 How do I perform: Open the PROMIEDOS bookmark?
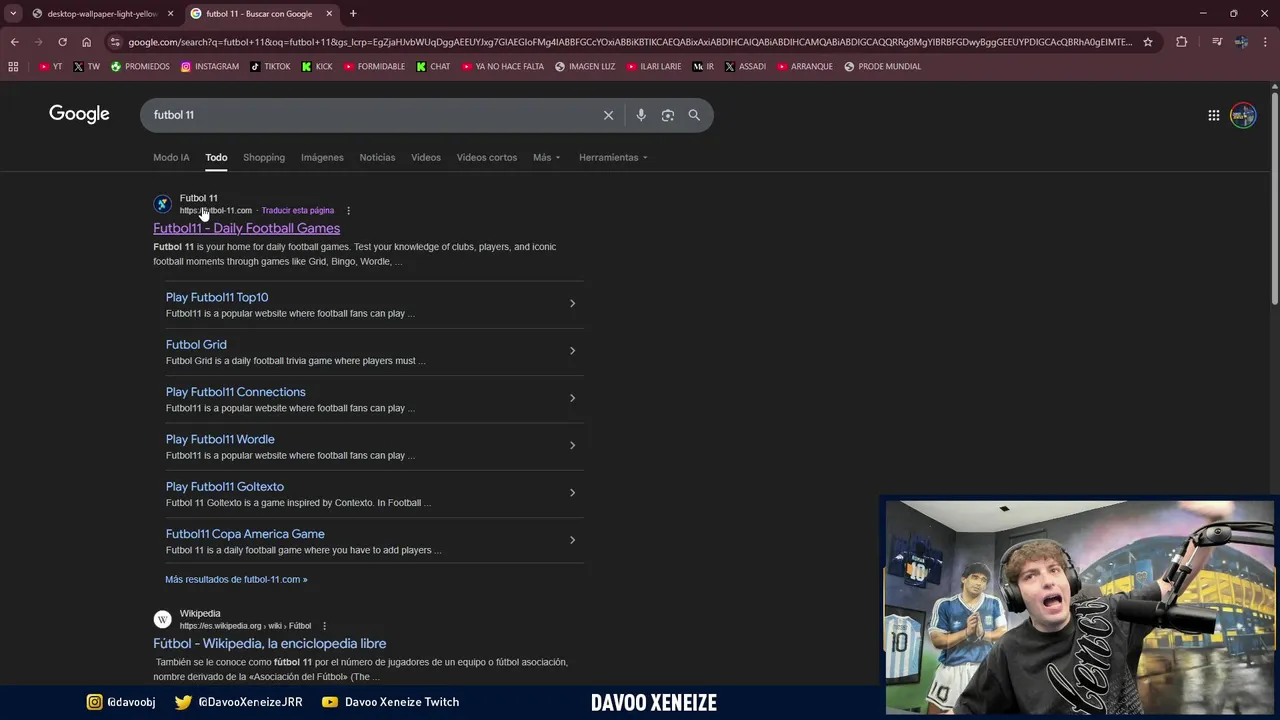pos(140,66)
